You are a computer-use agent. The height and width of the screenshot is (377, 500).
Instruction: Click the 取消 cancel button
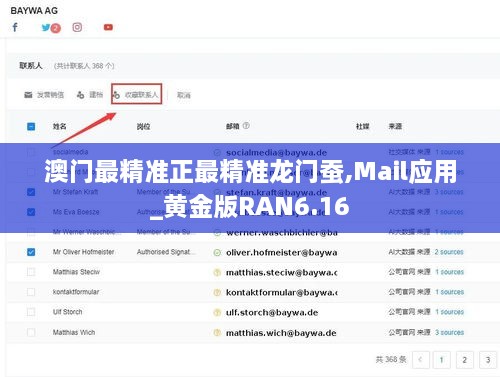click(184, 95)
